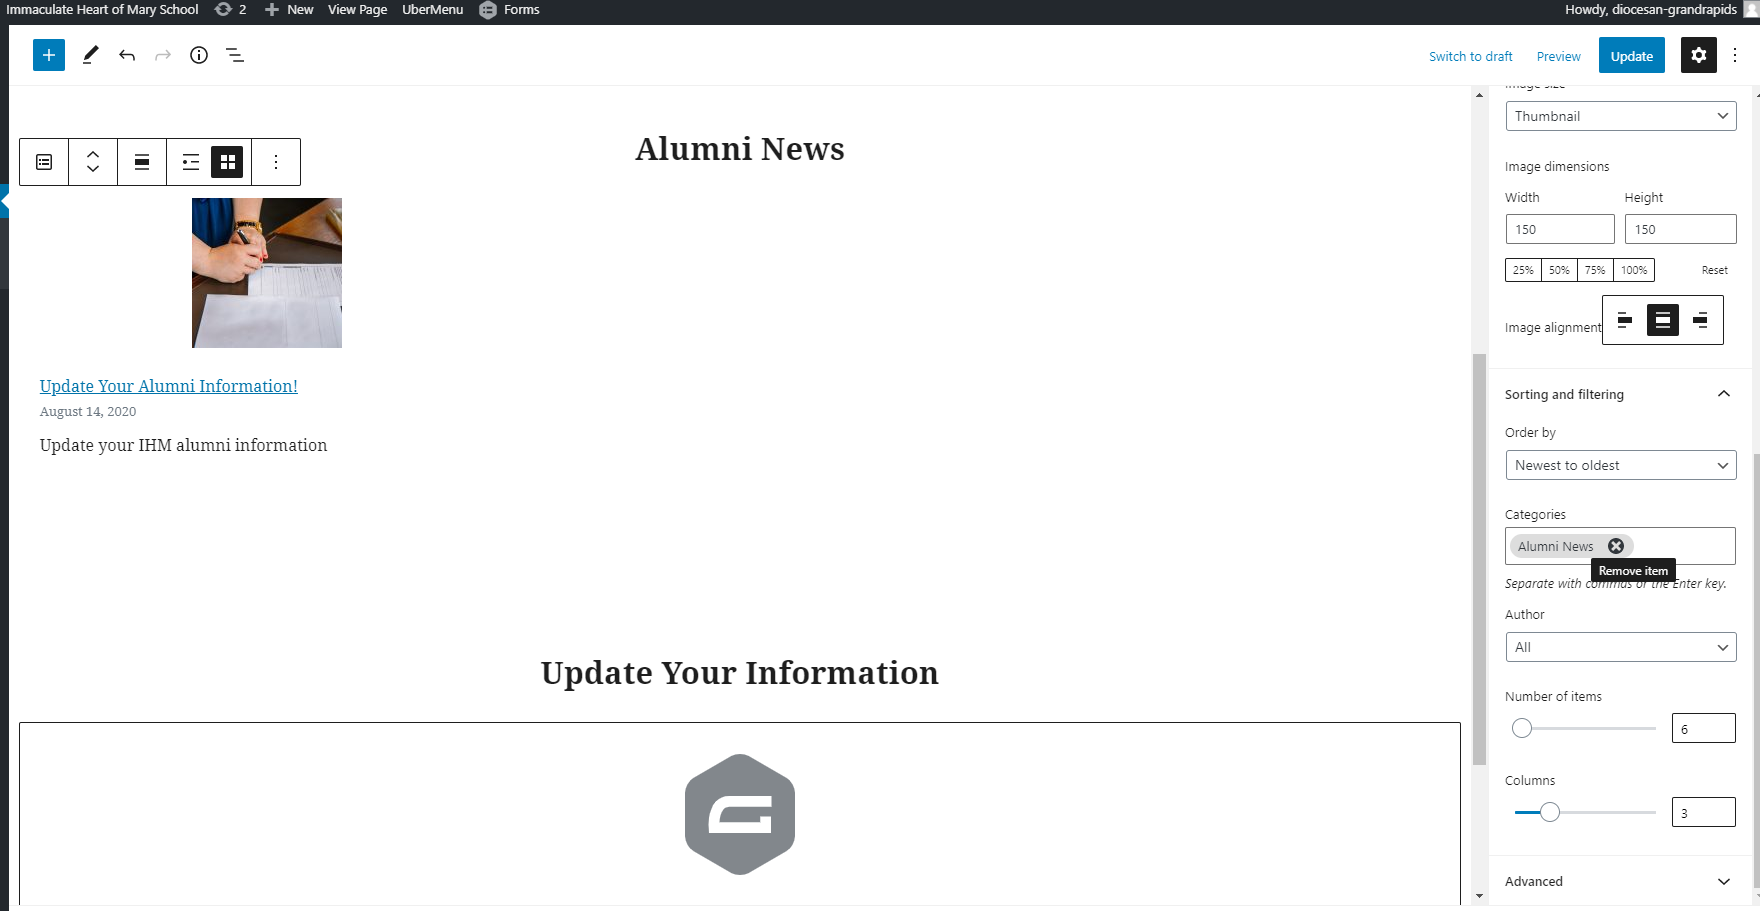Align image to the right
This screenshot has width=1760, height=911.
point(1701,320)
